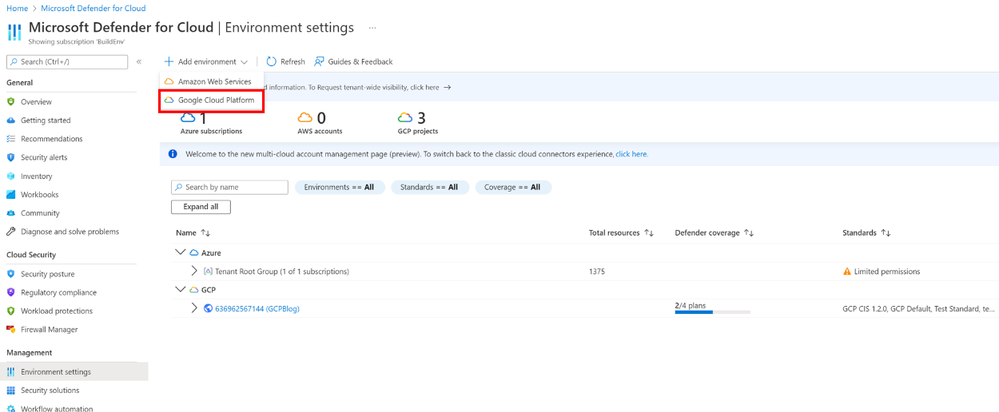Screen dimensions: 999x412
Task: Choose Amazon Web Services from dropdown menu
Action: [211, 82]
